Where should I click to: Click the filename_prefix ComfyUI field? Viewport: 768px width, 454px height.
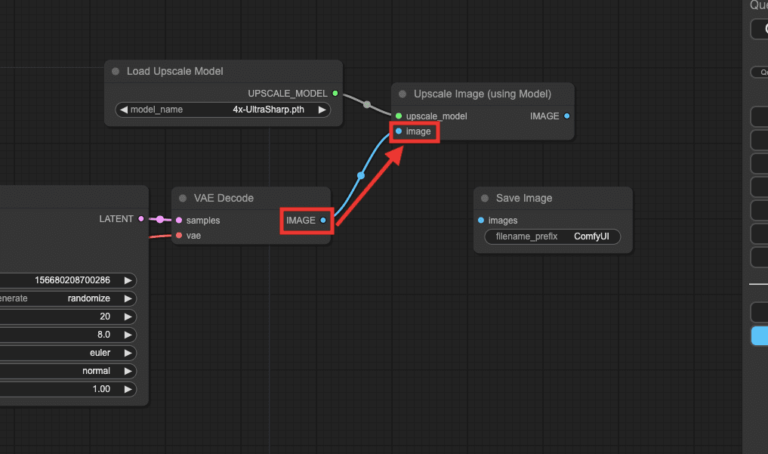(552, 238)
